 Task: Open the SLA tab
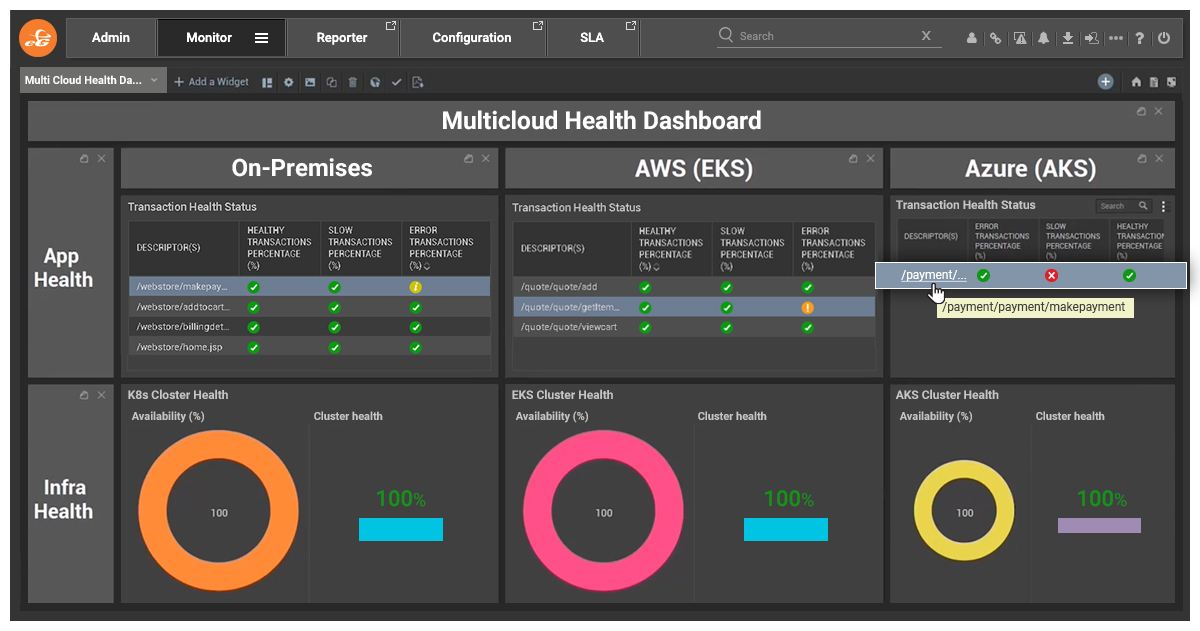click(592, 38)
